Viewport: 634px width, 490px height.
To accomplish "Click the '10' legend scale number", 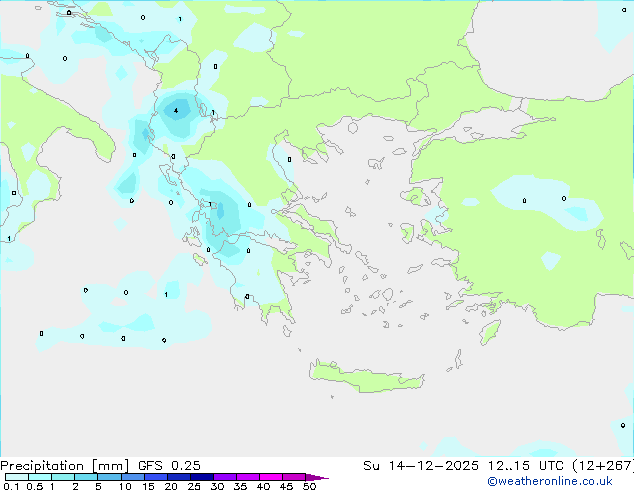I will point(124,487).
